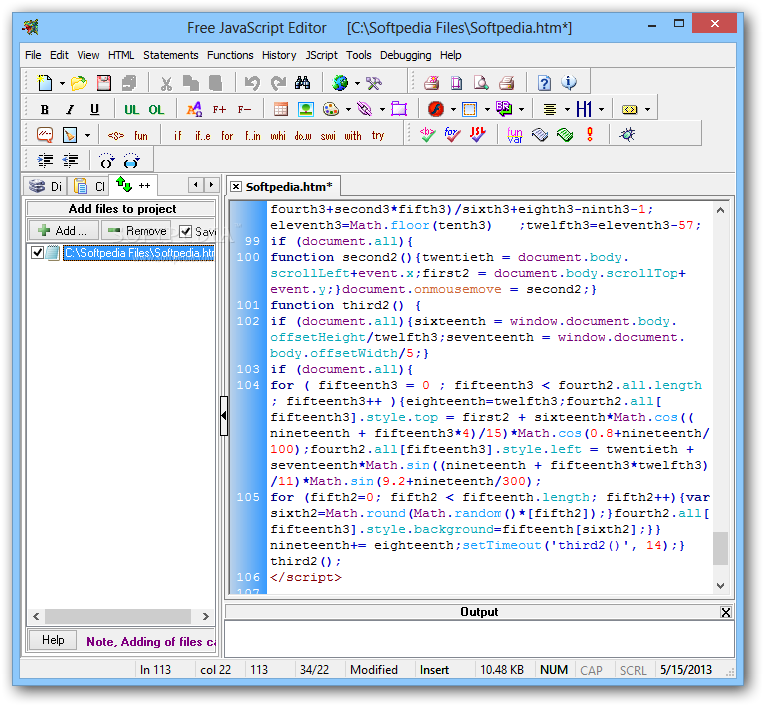
Task: Start debugging with the bug icon
Action: click(x=627, y=134)
